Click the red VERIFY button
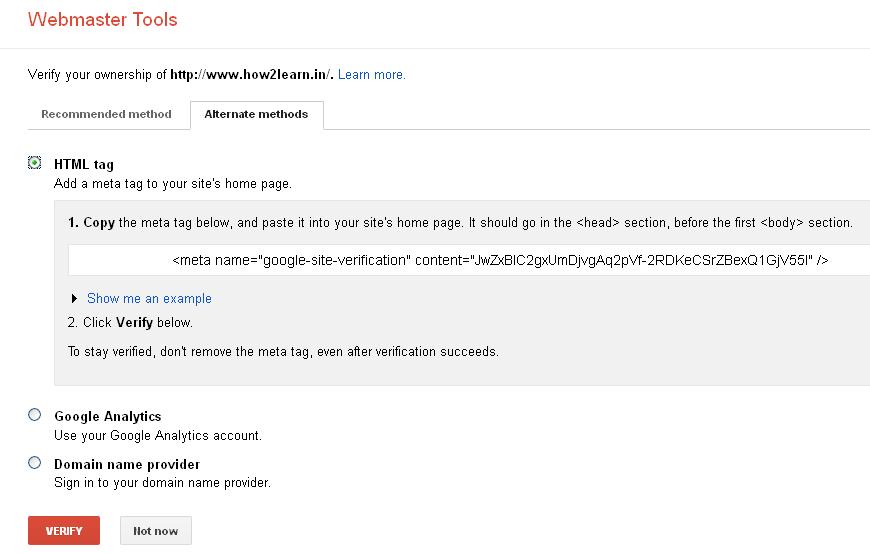The image size is (870, 553). click(64, 531)
